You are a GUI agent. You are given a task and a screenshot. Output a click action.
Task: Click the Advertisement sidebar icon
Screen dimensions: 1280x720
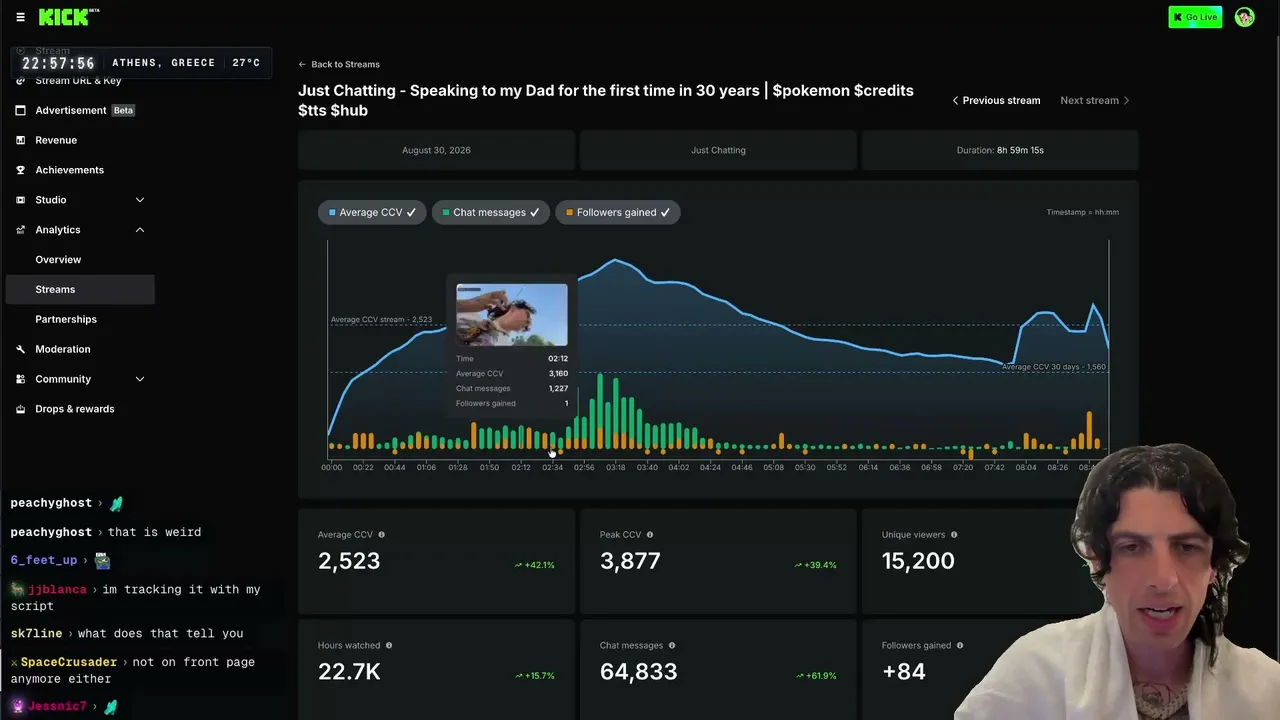coord(20,110)
